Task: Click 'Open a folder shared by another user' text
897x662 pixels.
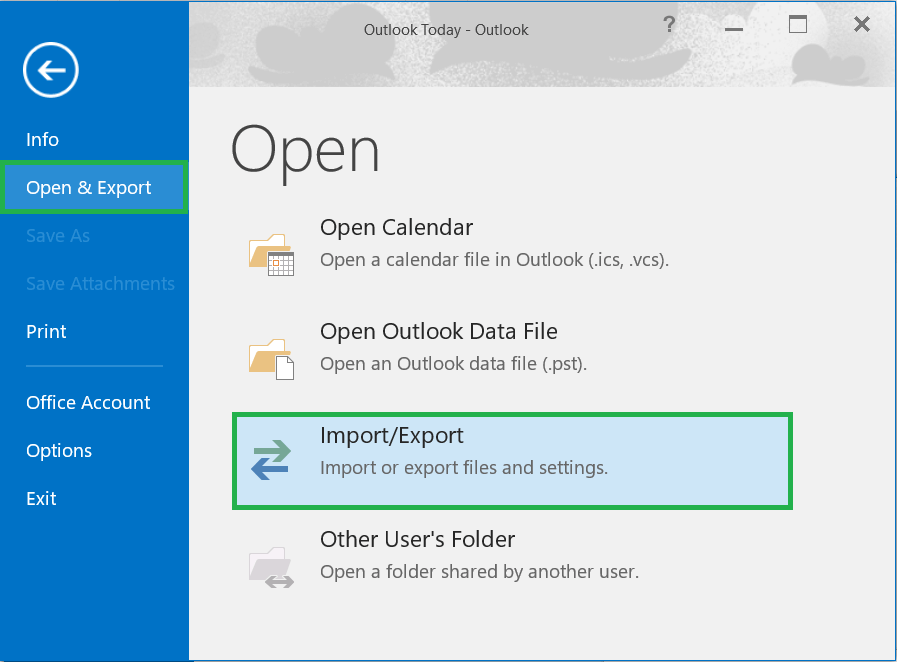Action: (x=479, y=572)
